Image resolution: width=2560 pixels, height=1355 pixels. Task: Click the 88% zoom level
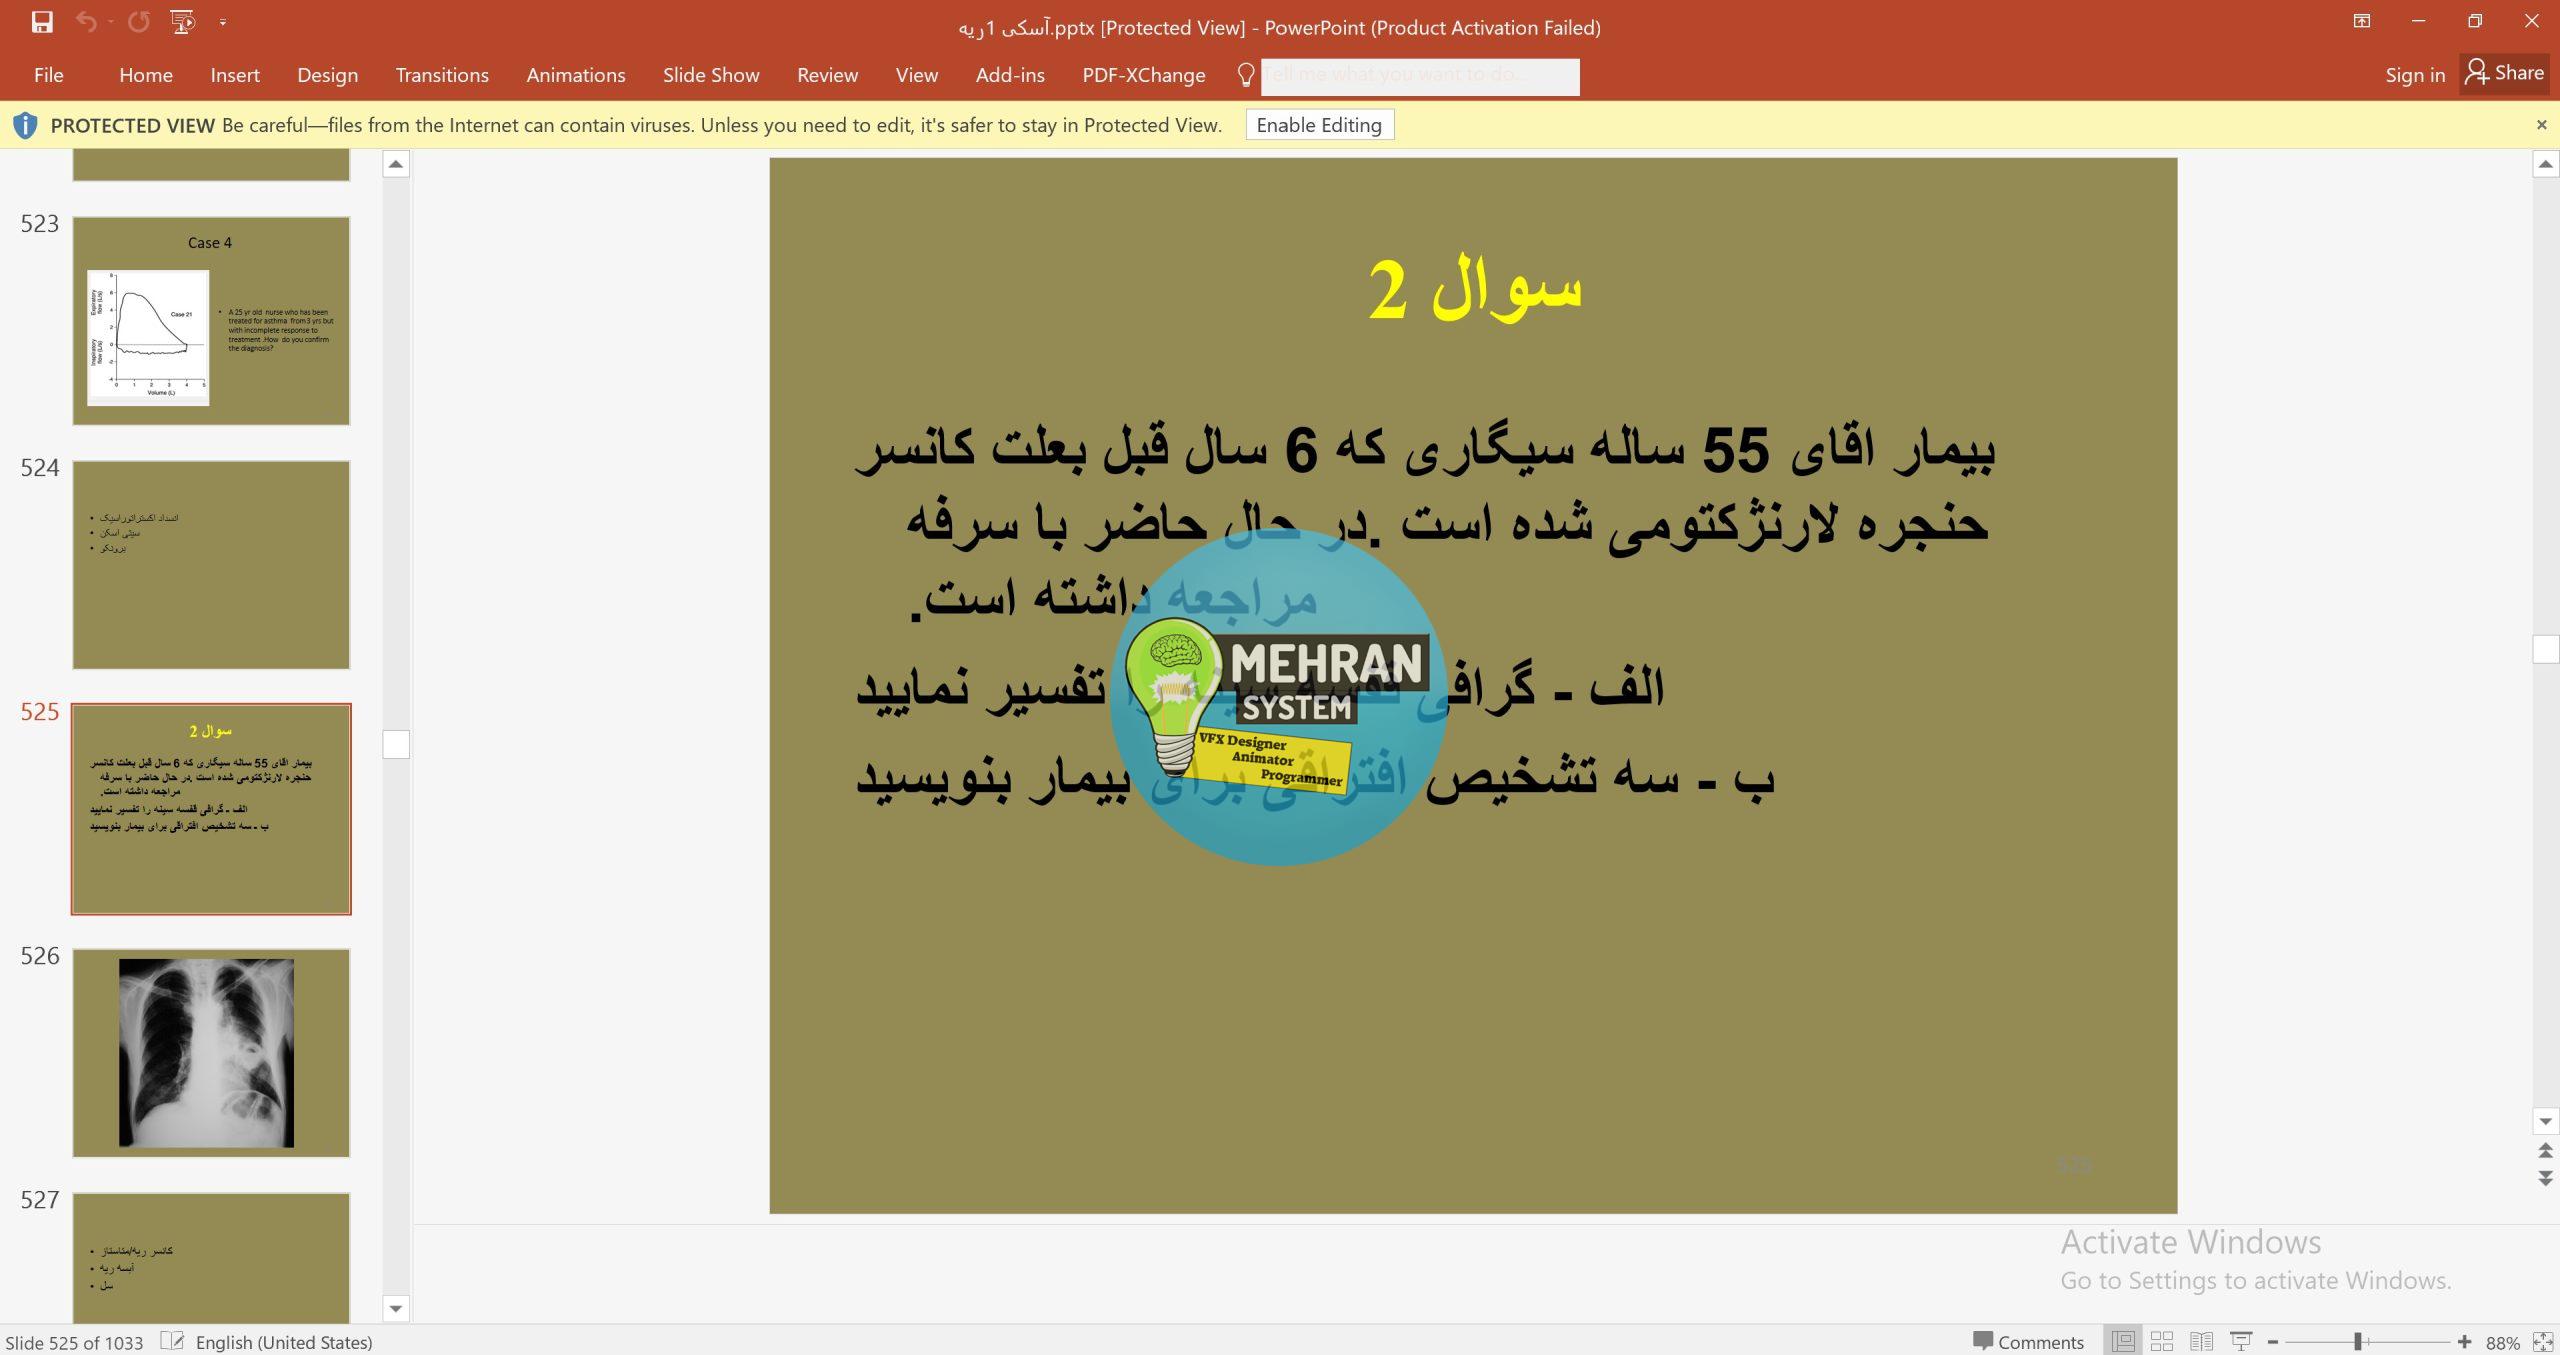(2502, 1342)
